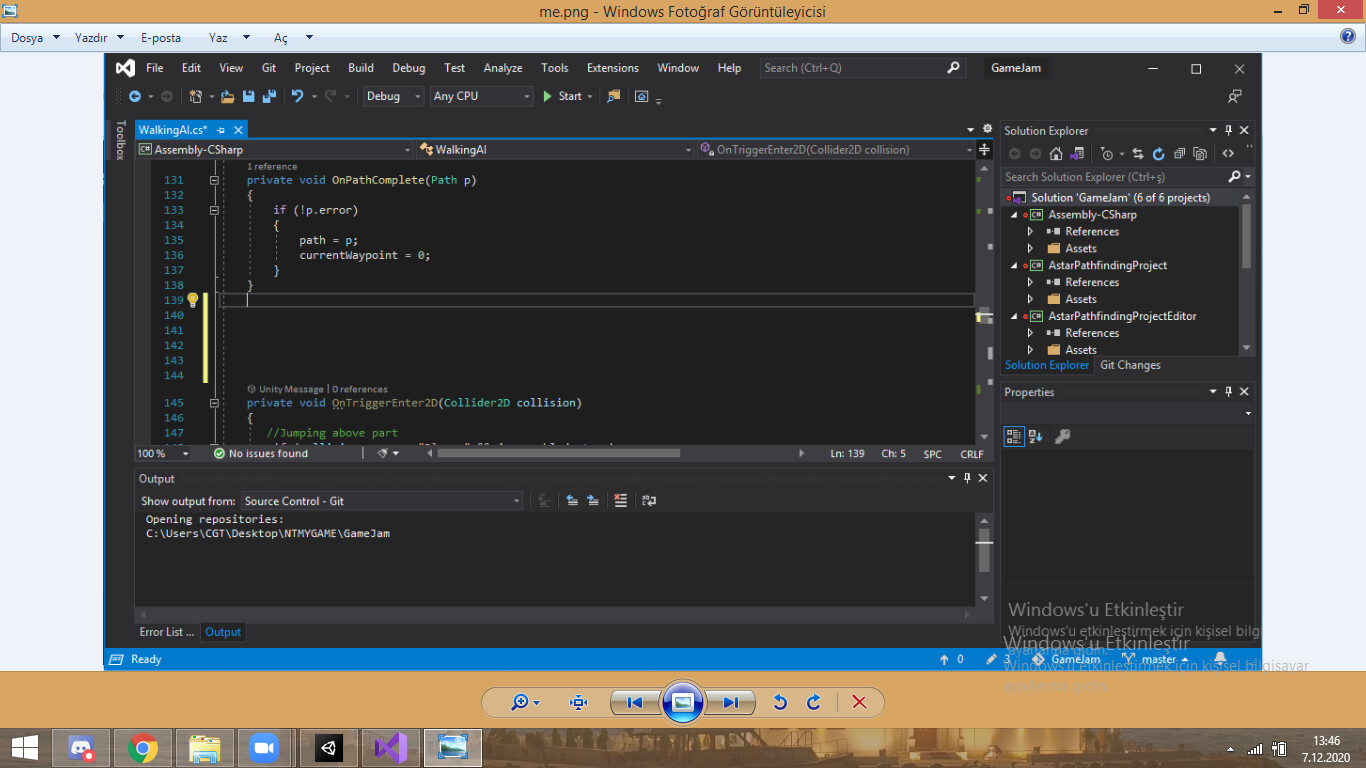Viewport: 1366px width, 768px height.
Task: Refresh the Solution Explorer
Action: coord(1159,152)
